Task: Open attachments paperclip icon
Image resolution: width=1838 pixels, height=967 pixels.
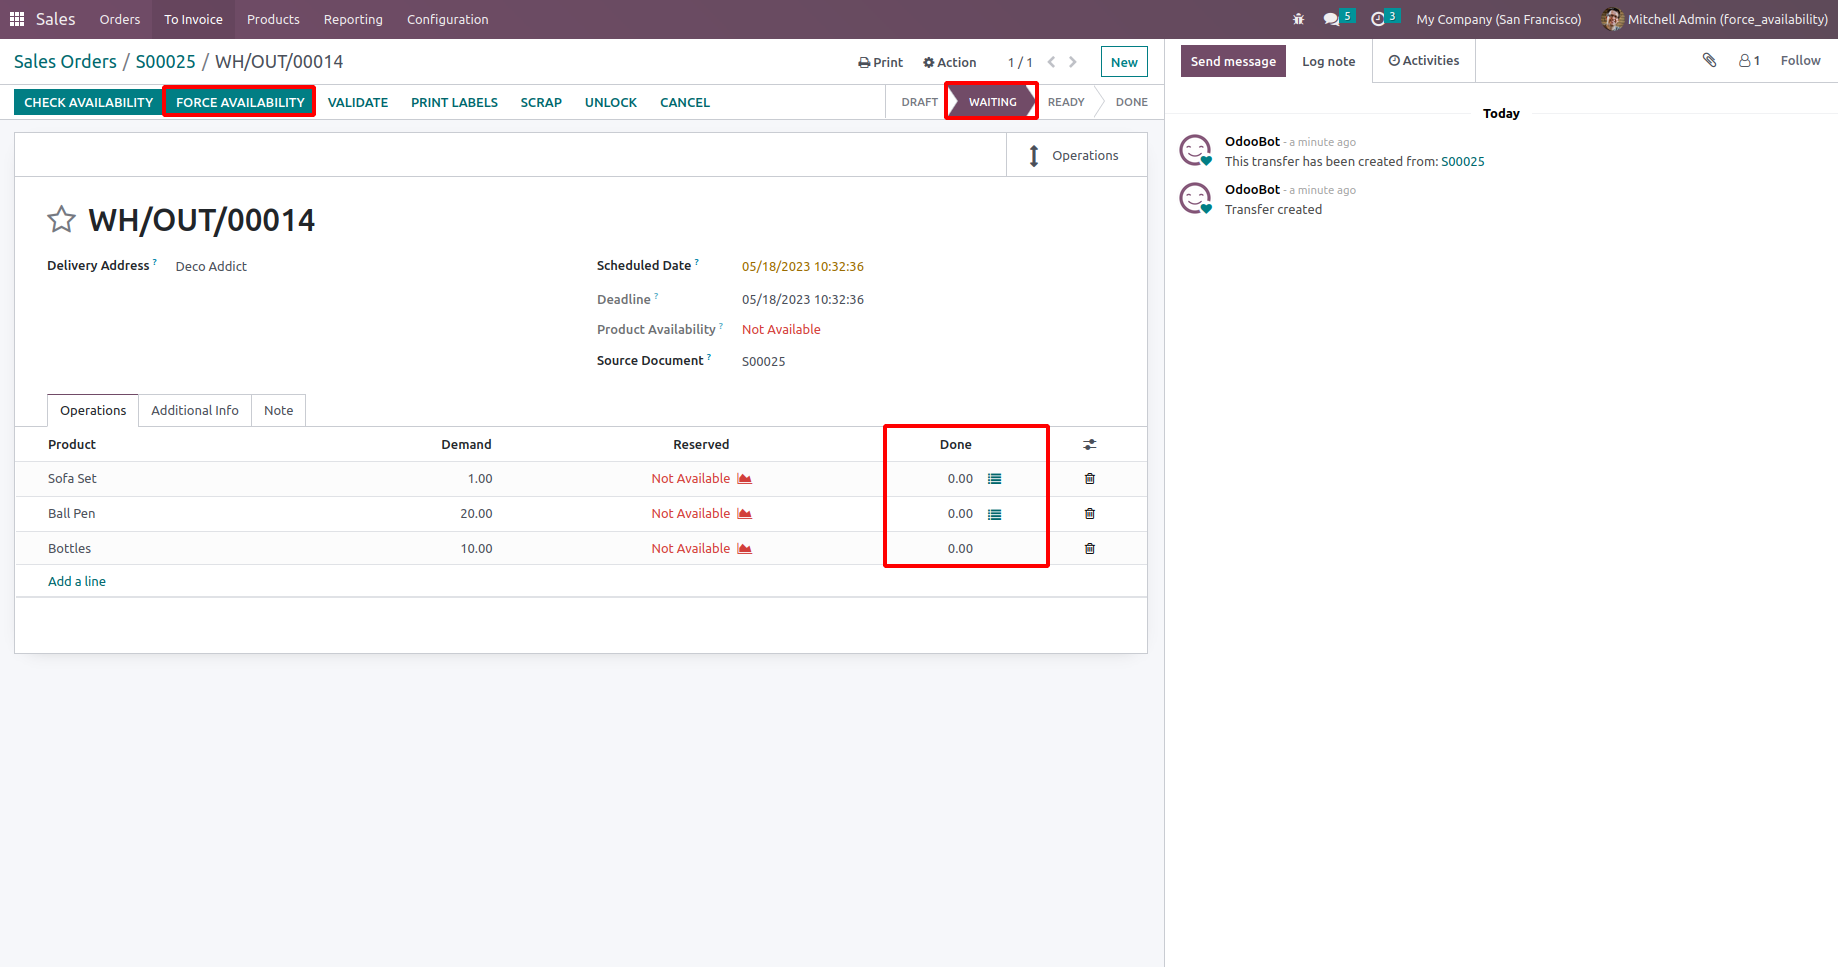Action: click(1709, 60)
